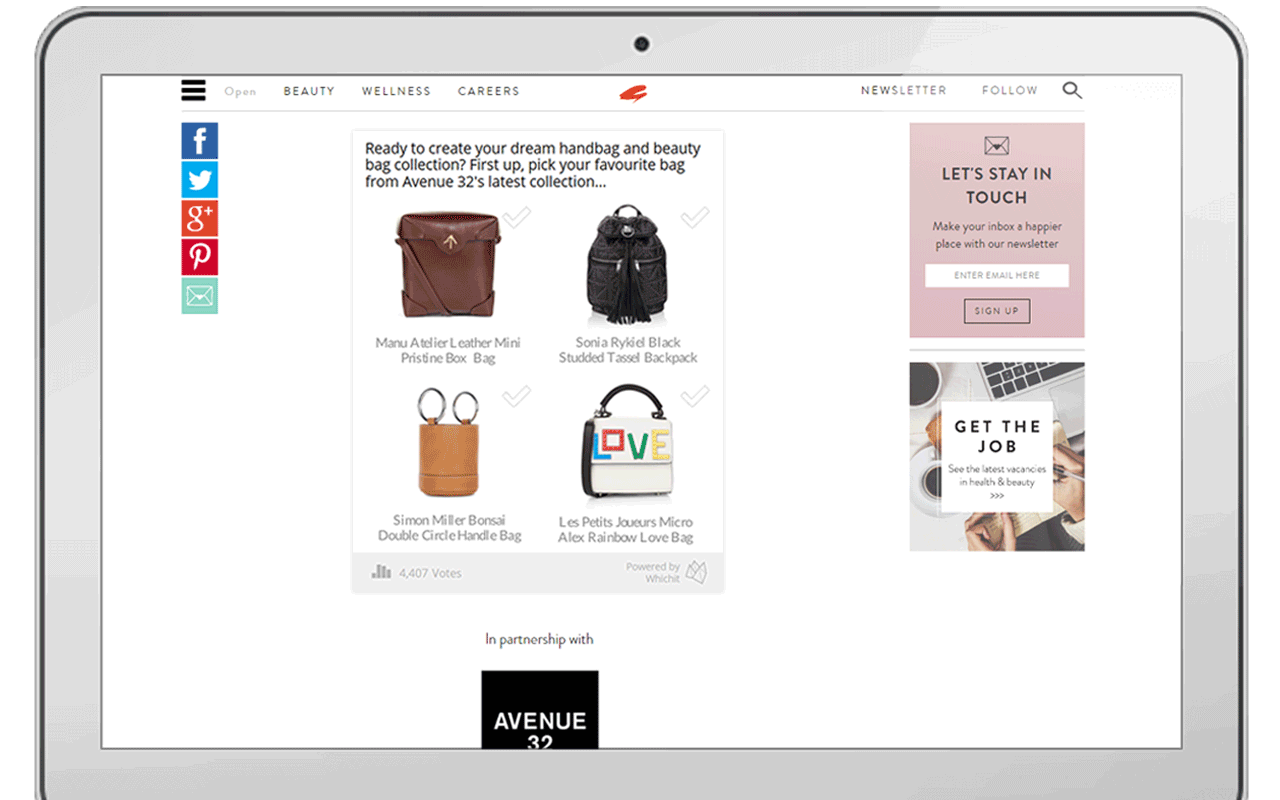Open the Follow link
The height and width of the screenshot is (800, 1280).
(x=1010, y=90)
